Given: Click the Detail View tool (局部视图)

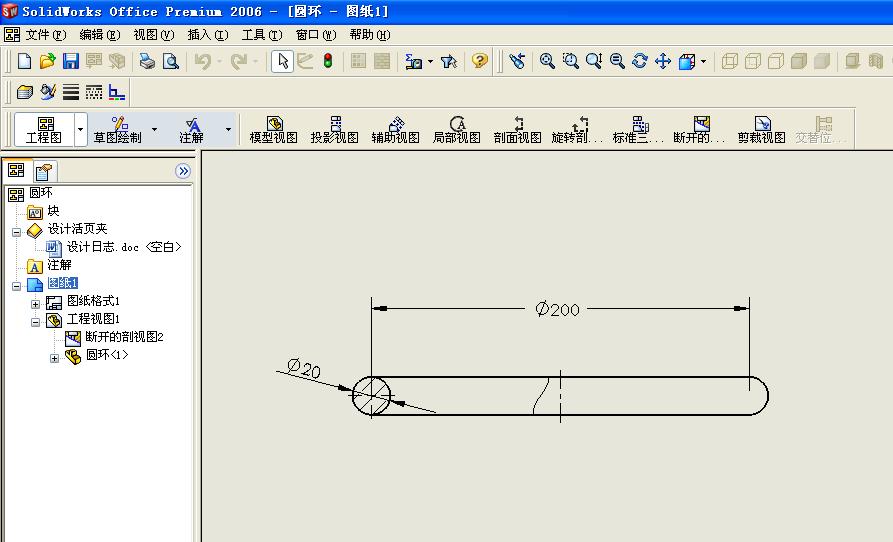Looking at the screenshot, I should point(457,130).
